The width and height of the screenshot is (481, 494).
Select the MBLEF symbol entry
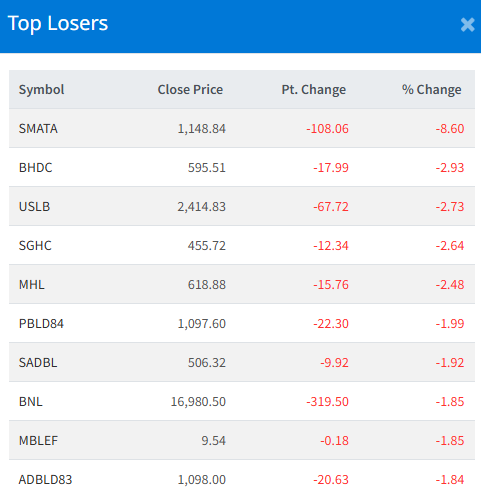pyautogui.click(x=38, y=441)
